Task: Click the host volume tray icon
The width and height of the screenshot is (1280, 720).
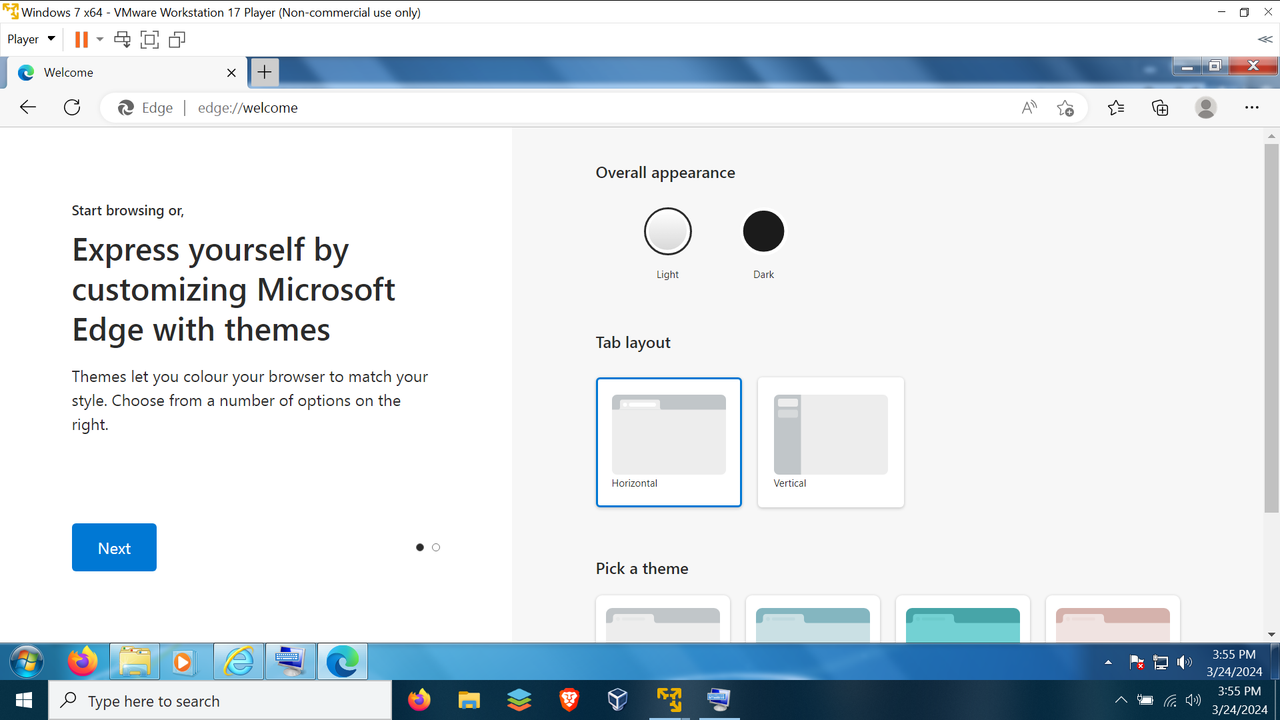Action: [x=1193, y=700]
